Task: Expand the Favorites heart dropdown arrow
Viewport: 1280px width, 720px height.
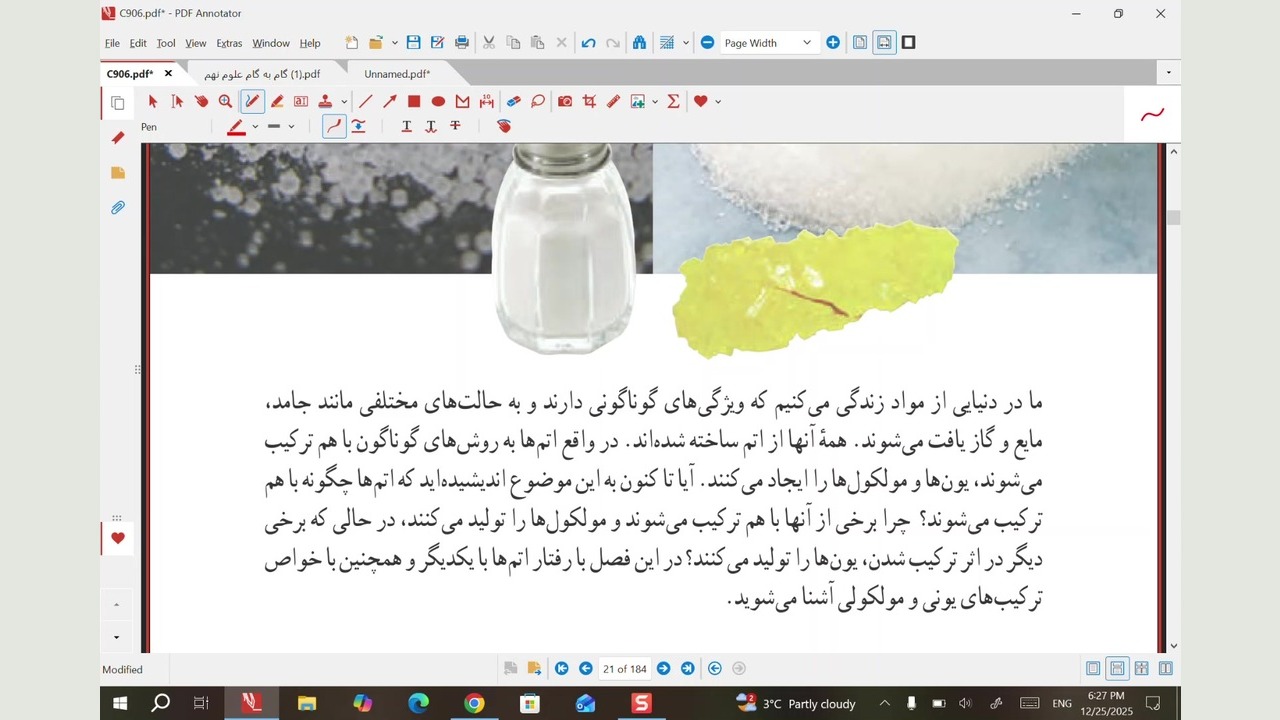Action: coord(718,102)
